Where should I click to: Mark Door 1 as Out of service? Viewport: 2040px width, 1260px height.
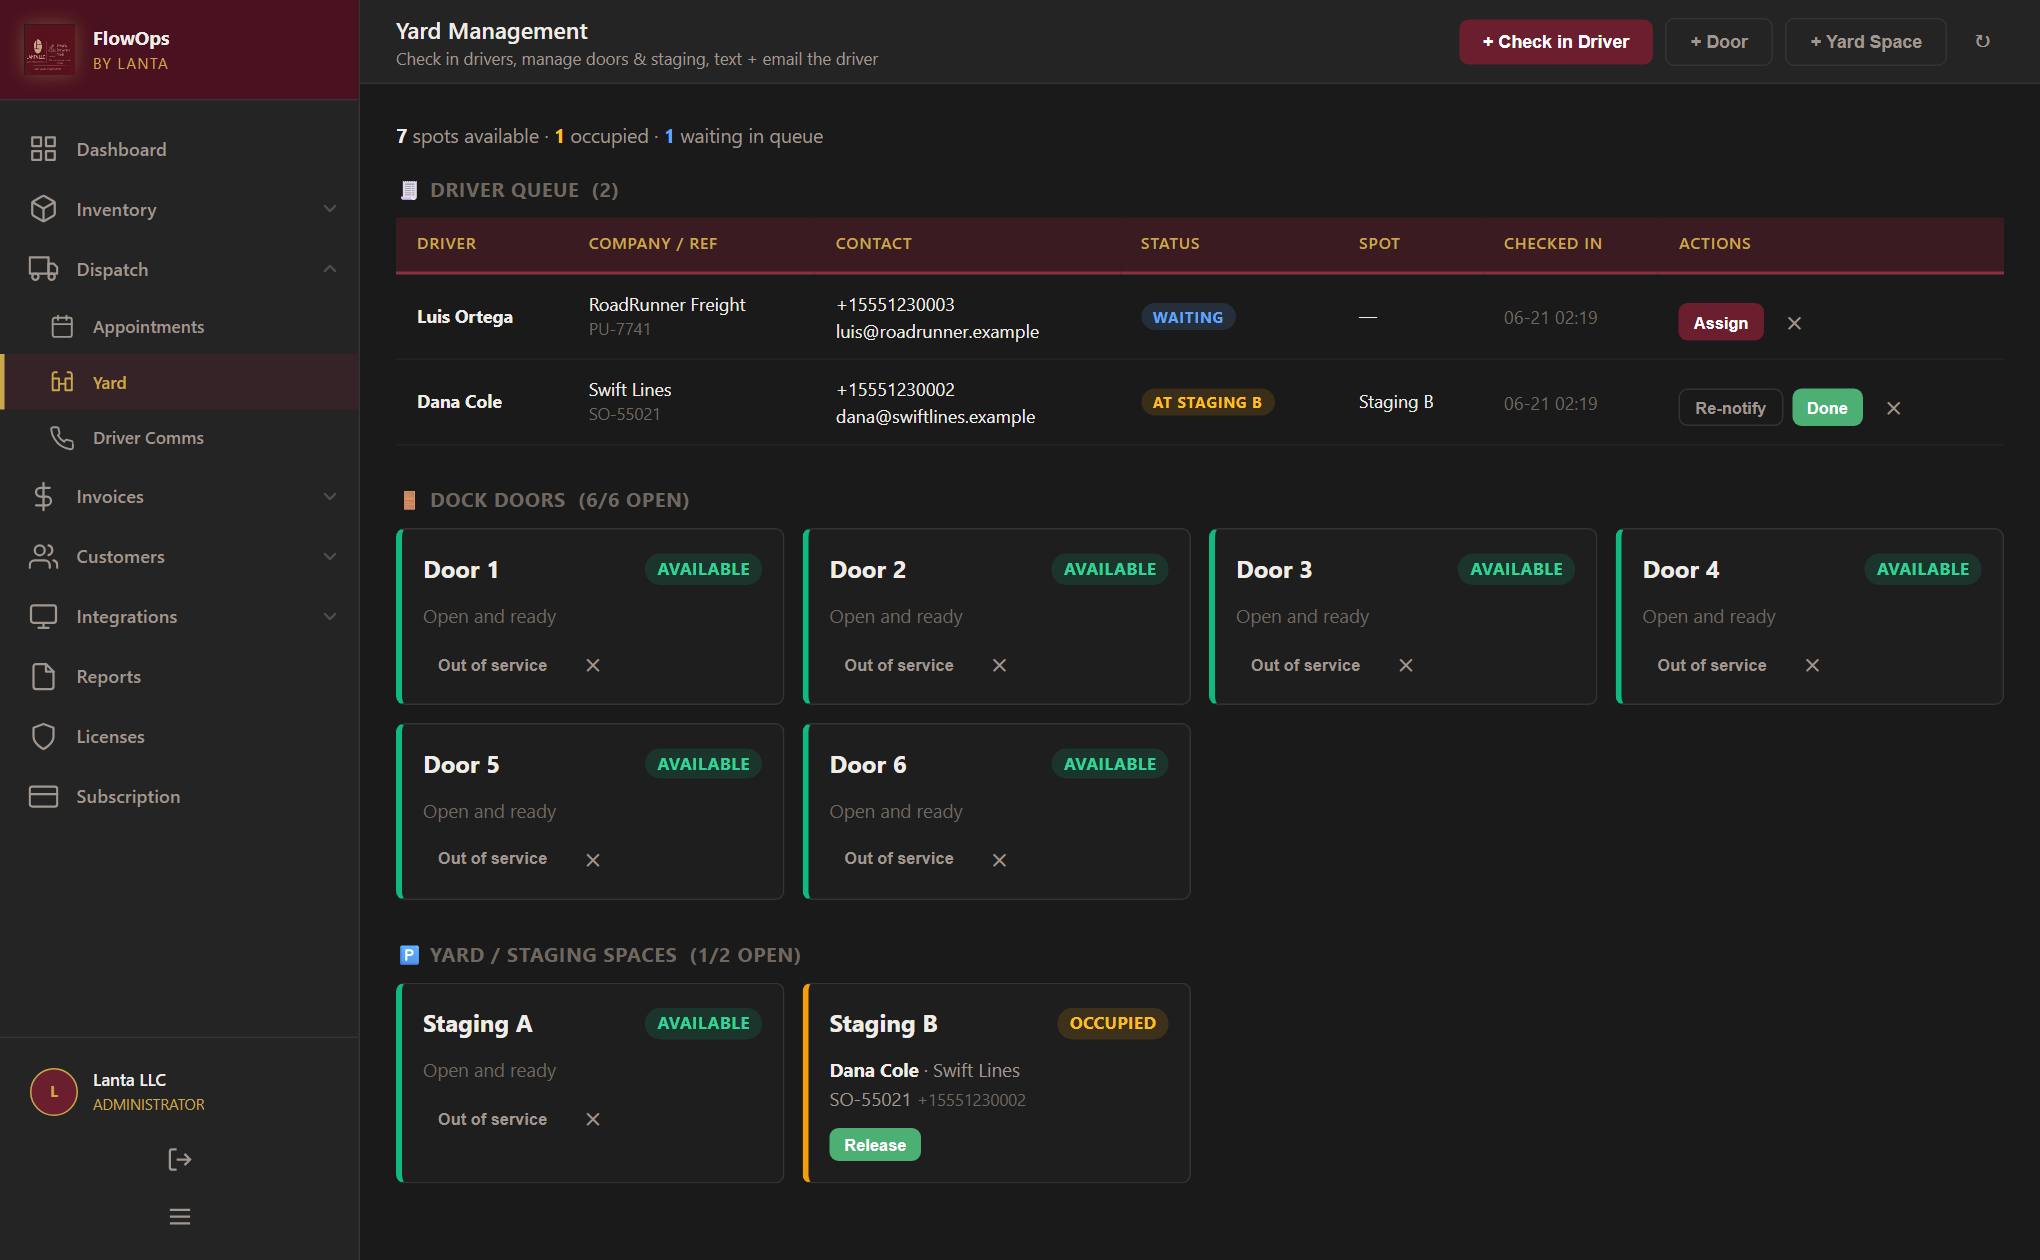[492, 665]
